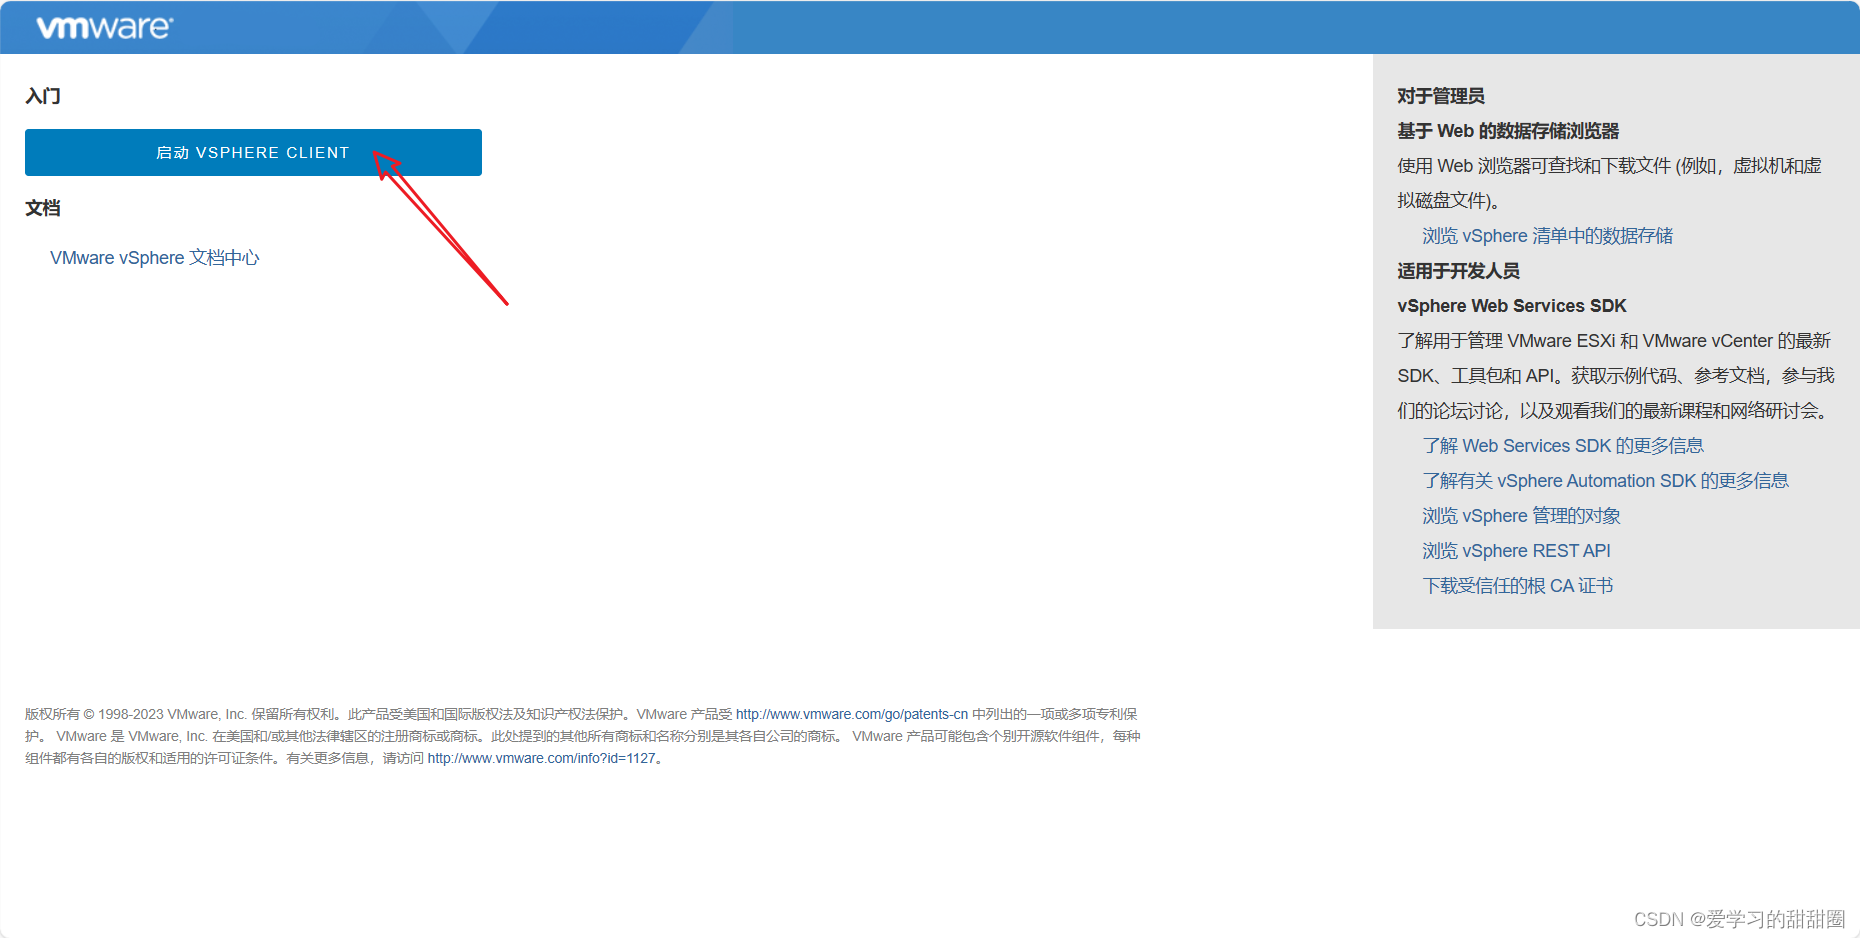Click the 入门 heading
1860x938 pixels.
click(x=43, y=96)
